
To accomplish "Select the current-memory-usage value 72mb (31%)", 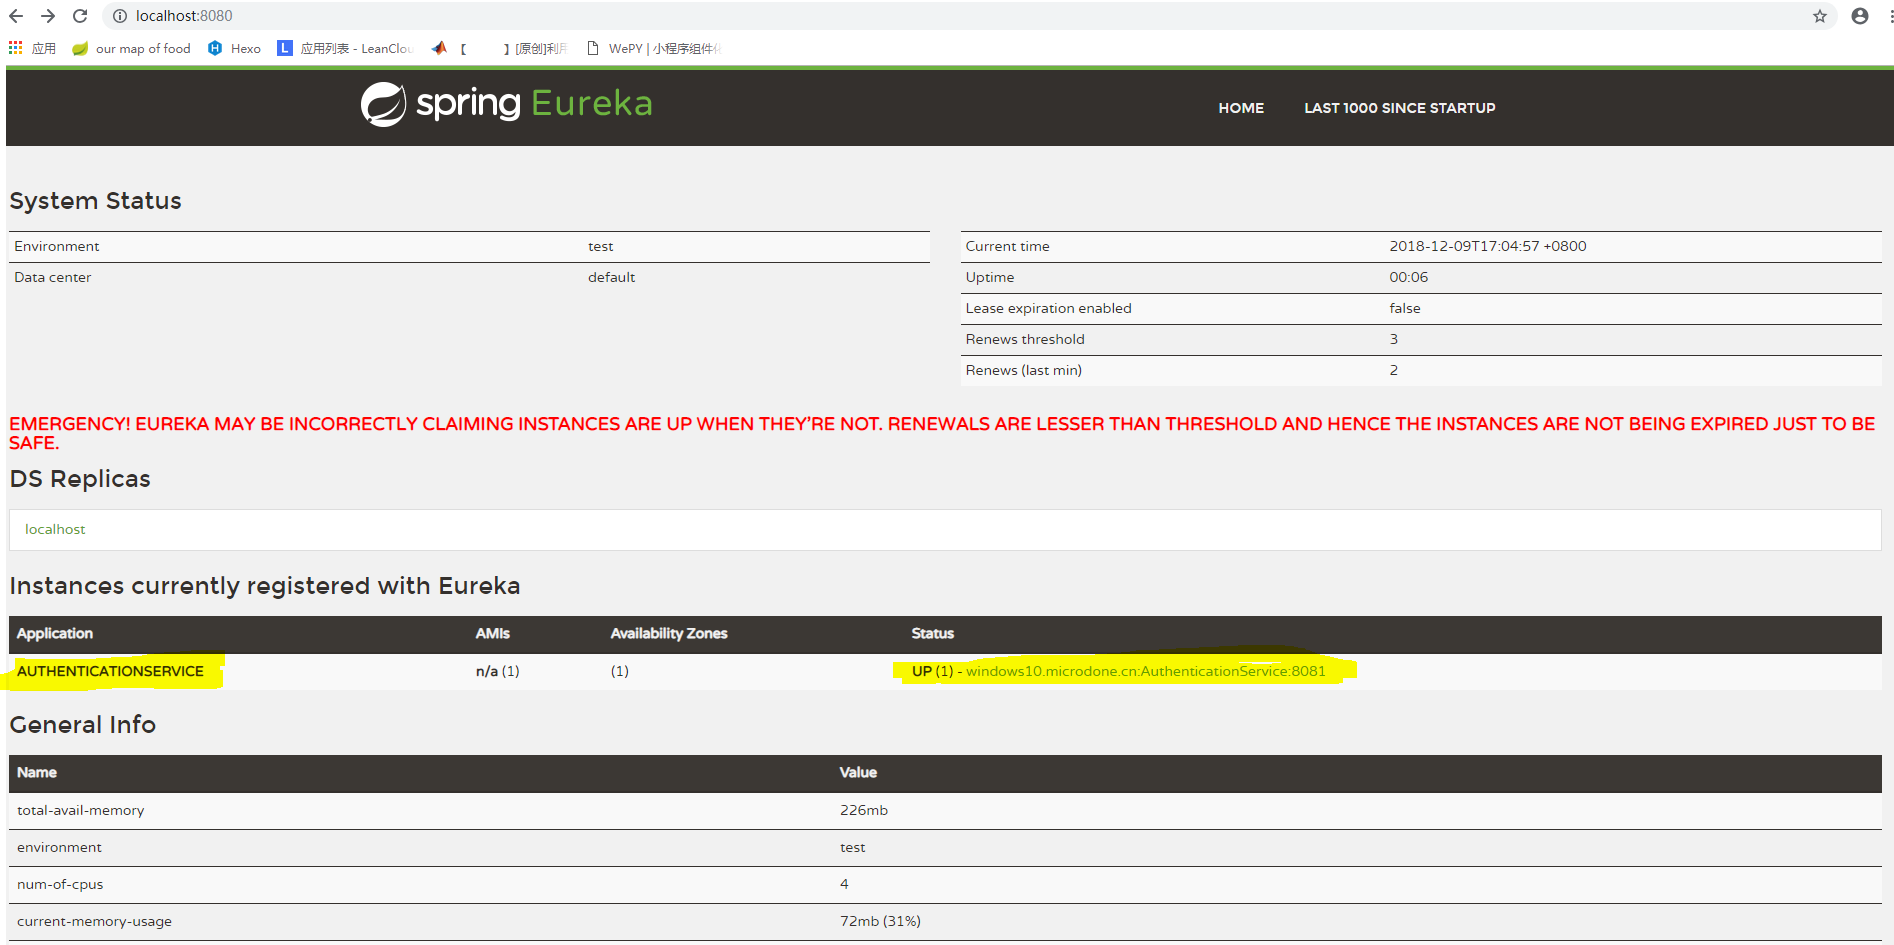I will (880, 921).
